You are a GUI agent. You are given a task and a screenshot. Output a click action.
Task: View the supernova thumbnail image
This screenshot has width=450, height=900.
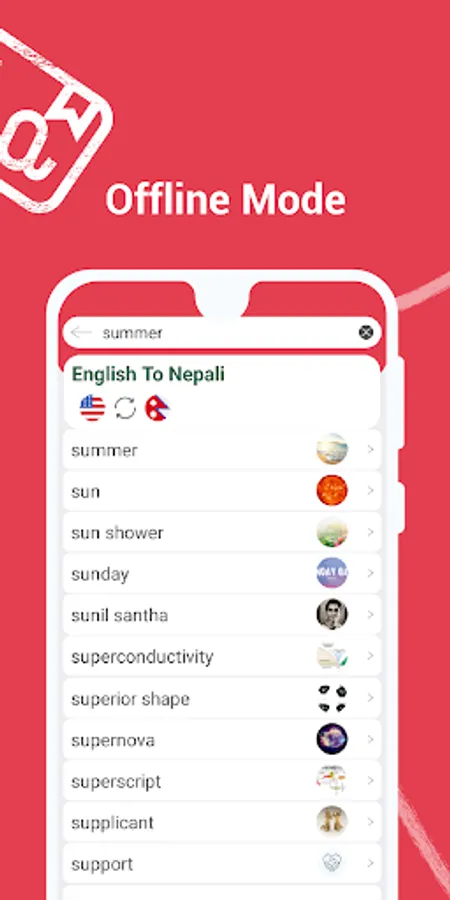pyautogui.click(x=332, y=739)
